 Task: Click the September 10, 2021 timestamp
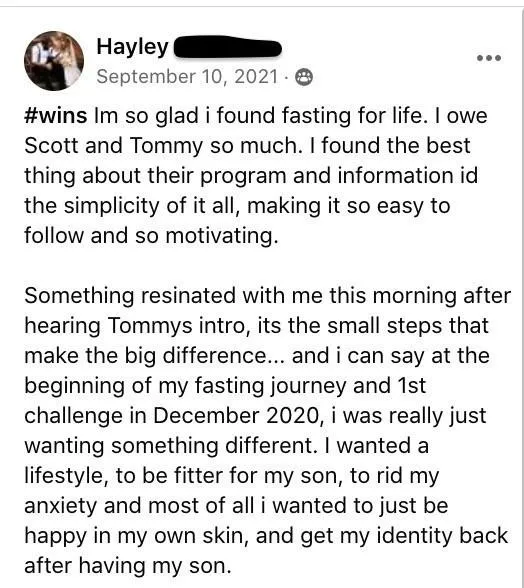[188, 77]
